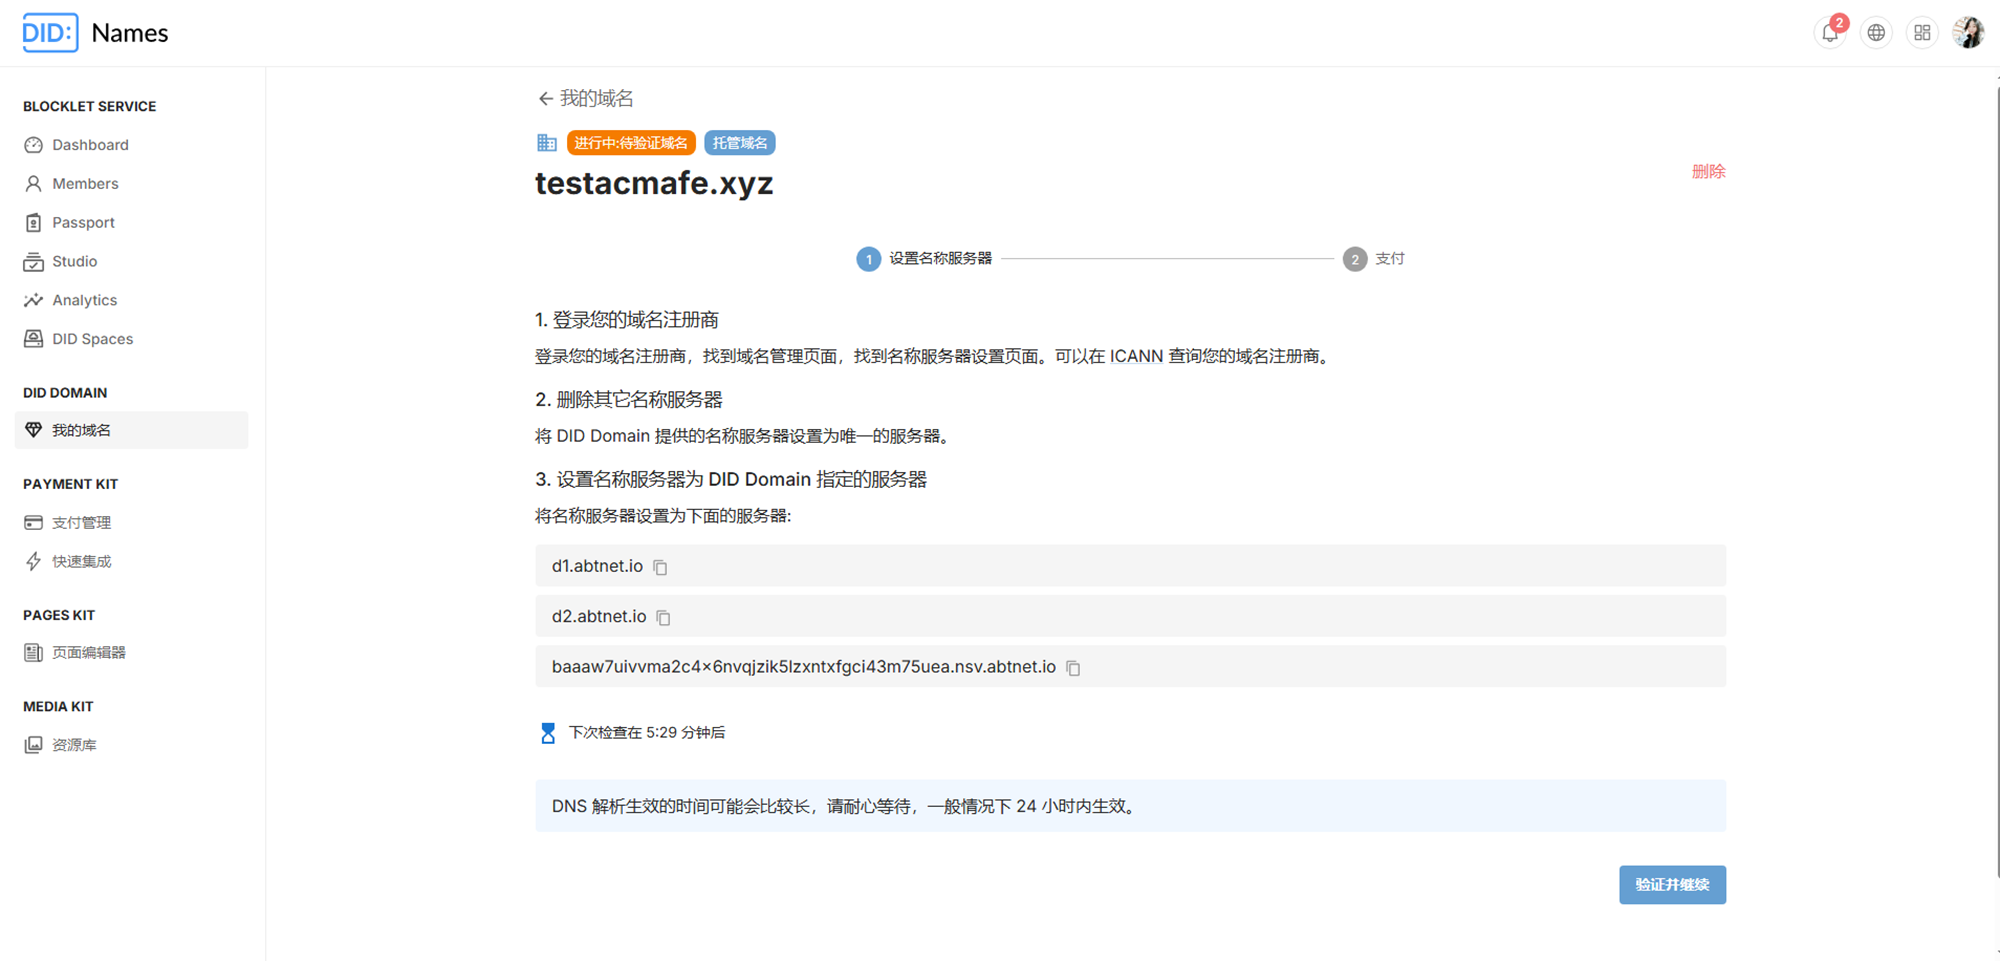
Task: Open Members in the sidebar
Action: pos(85,184)
